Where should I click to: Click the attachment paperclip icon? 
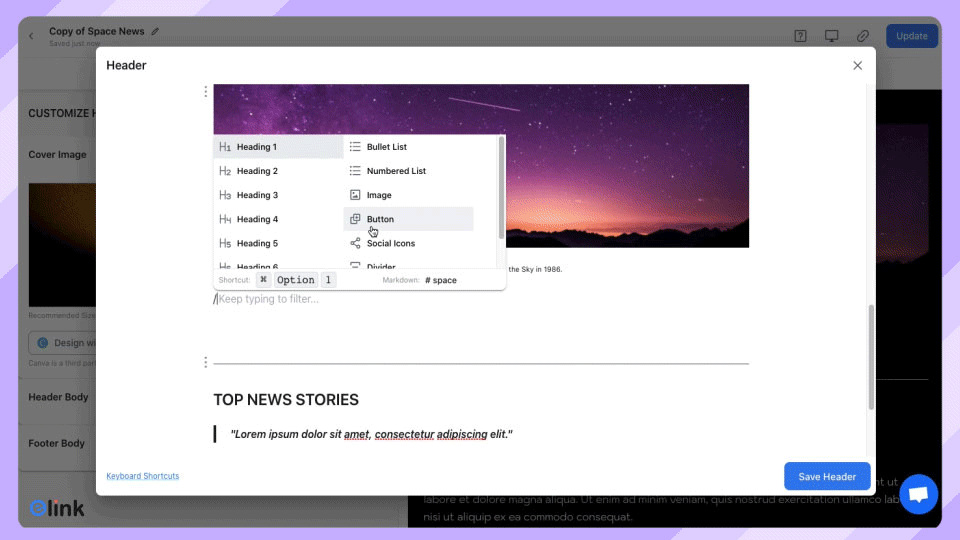tap(863, 36)
